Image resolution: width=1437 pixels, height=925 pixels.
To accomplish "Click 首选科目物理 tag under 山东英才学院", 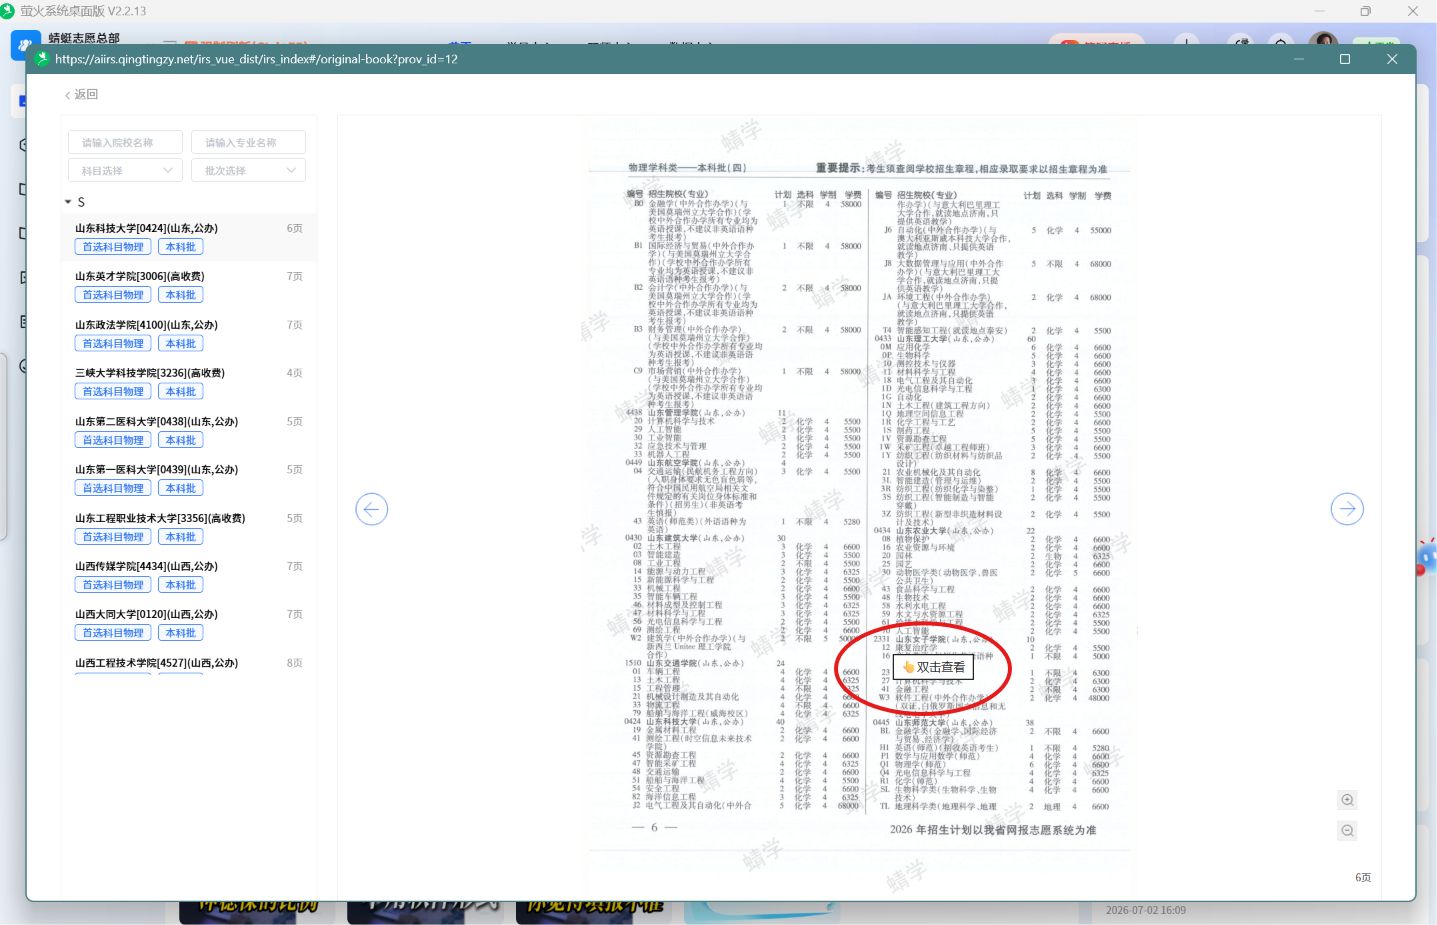I will click(113, 295).
